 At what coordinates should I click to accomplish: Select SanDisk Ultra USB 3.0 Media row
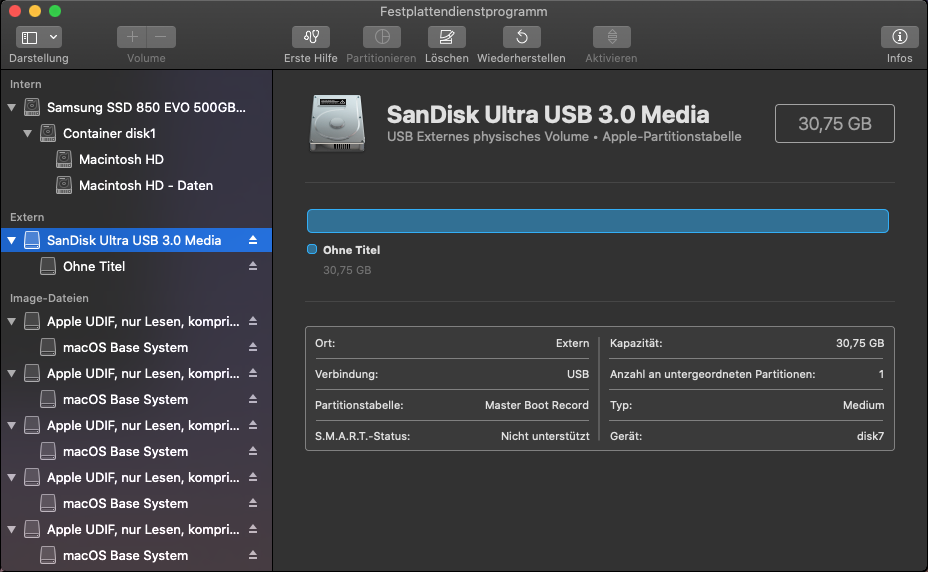136,240
